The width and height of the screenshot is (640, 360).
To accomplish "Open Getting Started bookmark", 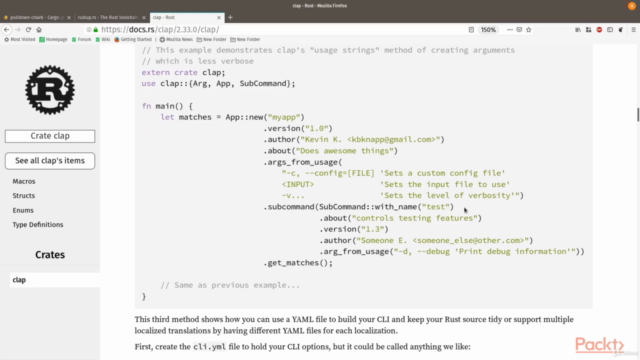I will point(133,40).
